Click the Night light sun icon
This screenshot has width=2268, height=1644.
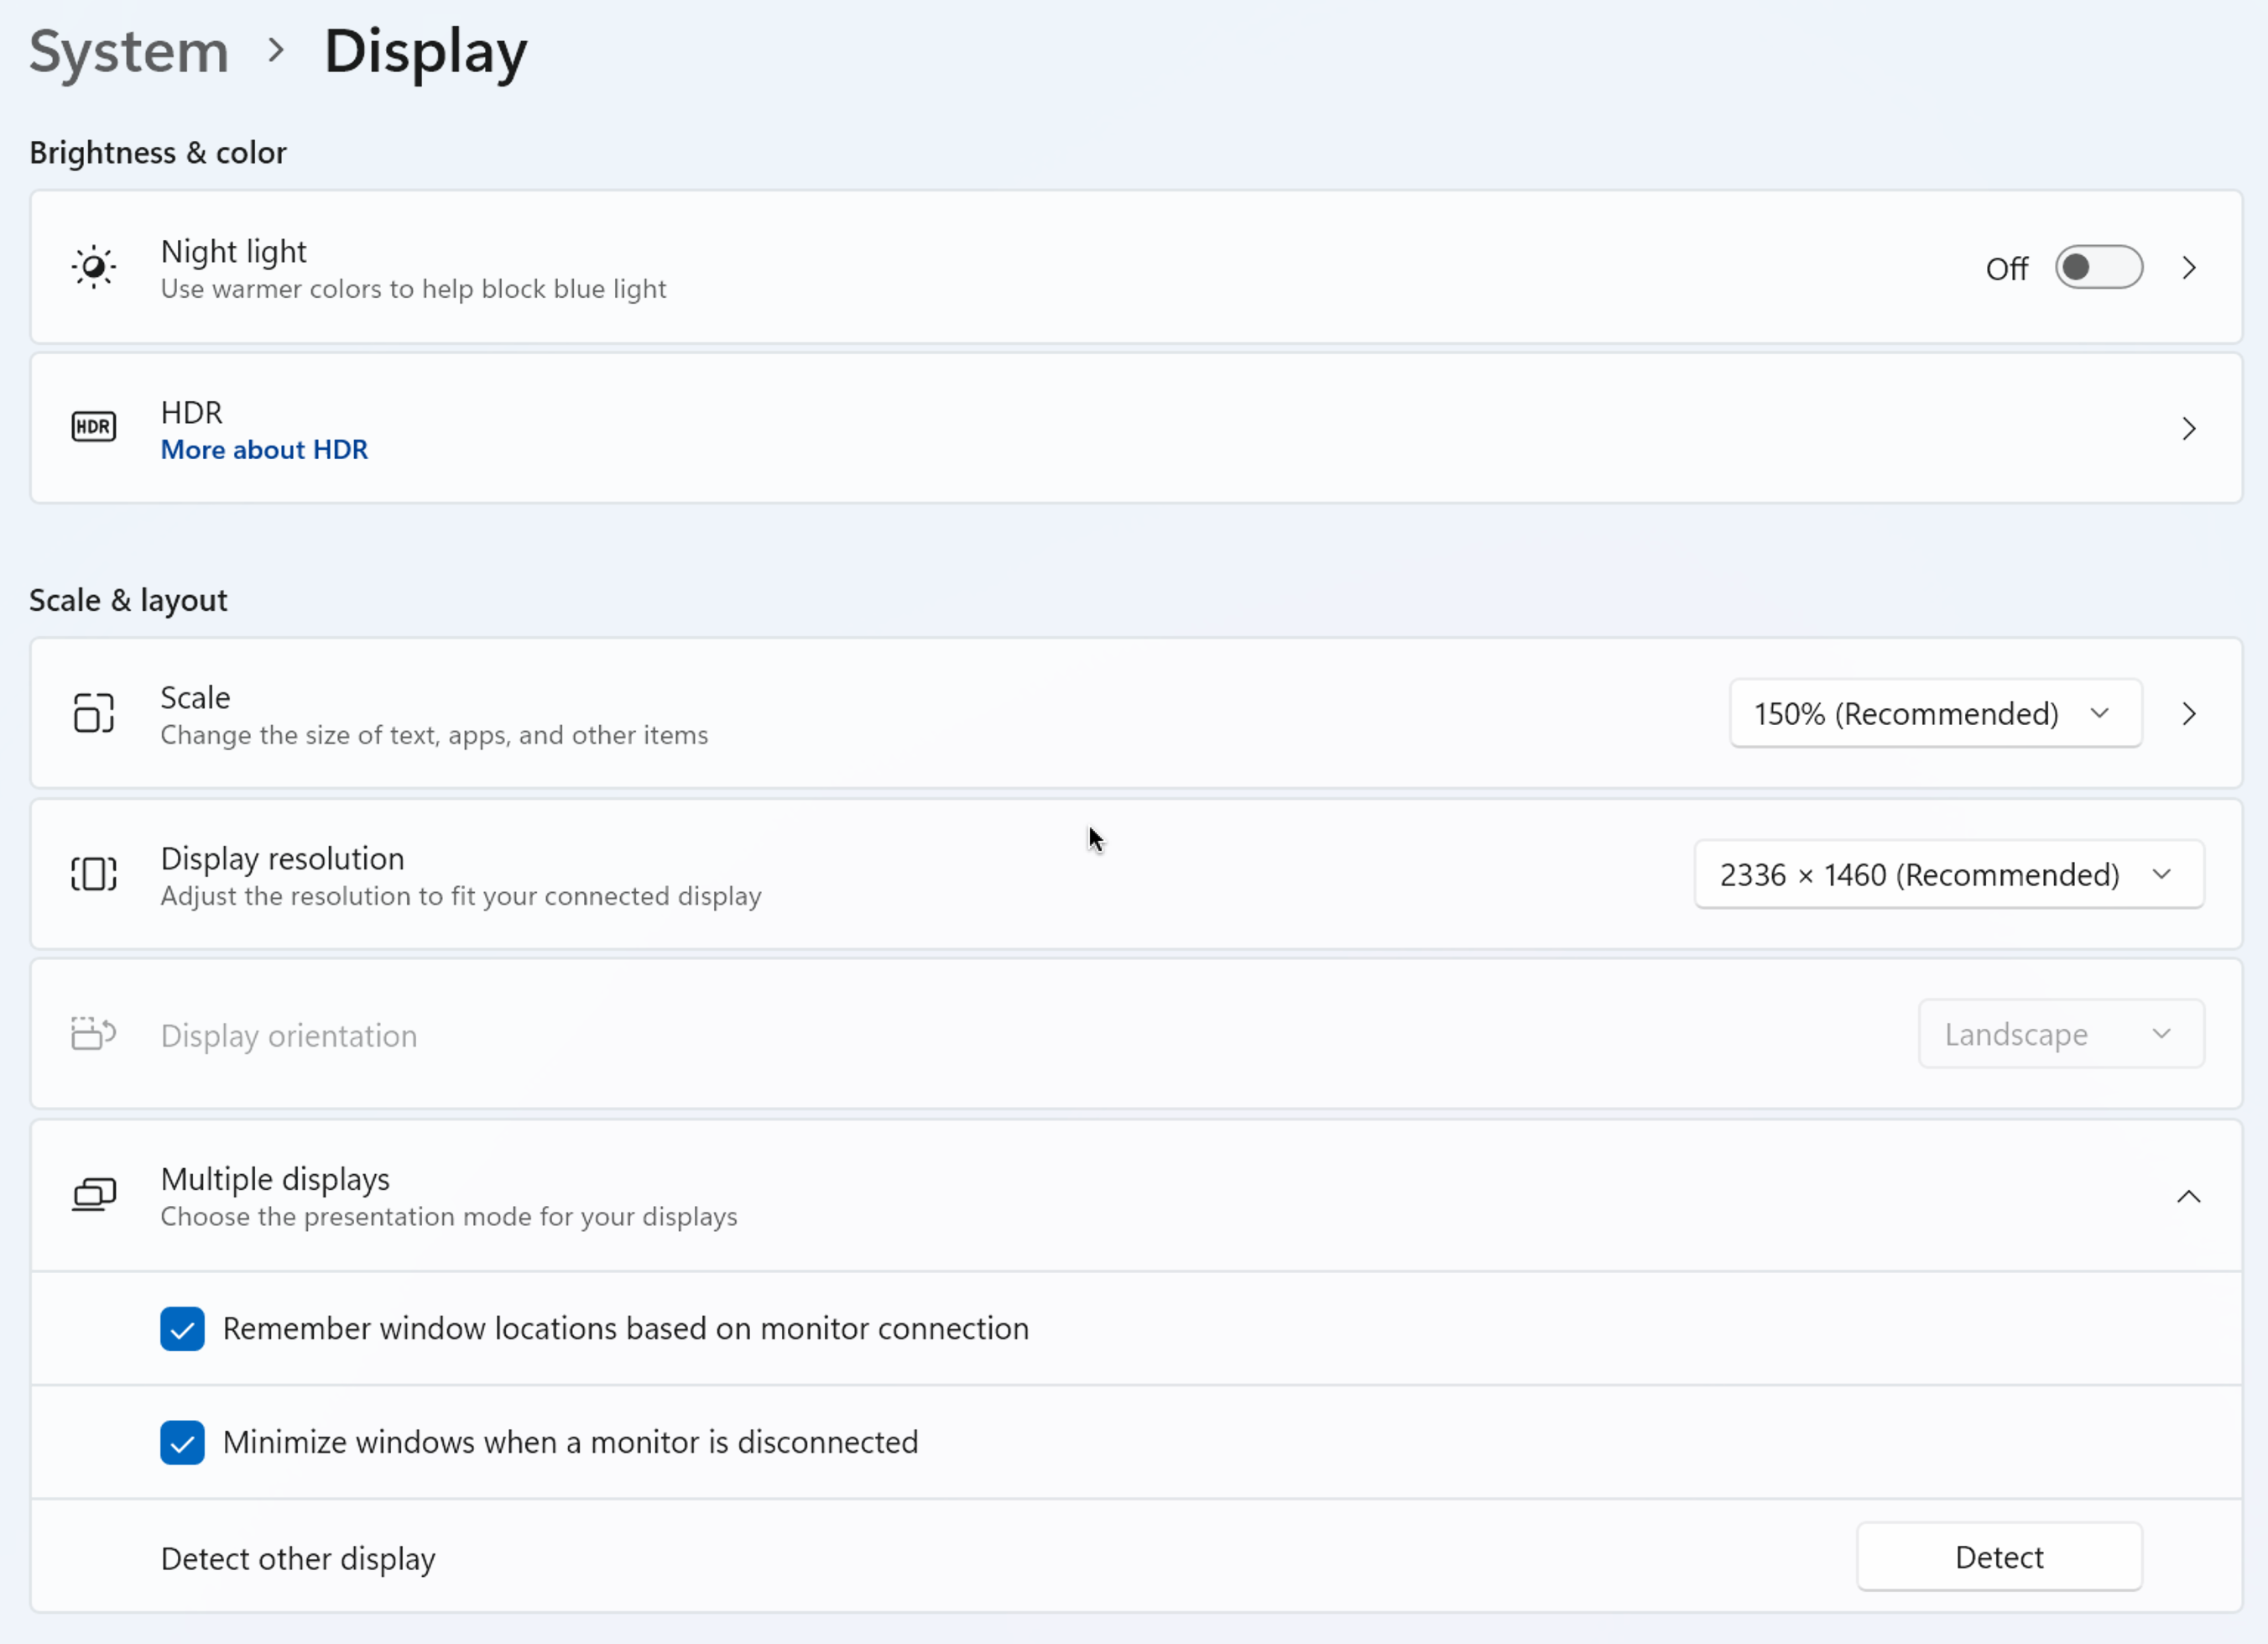[x=94, y=267]
